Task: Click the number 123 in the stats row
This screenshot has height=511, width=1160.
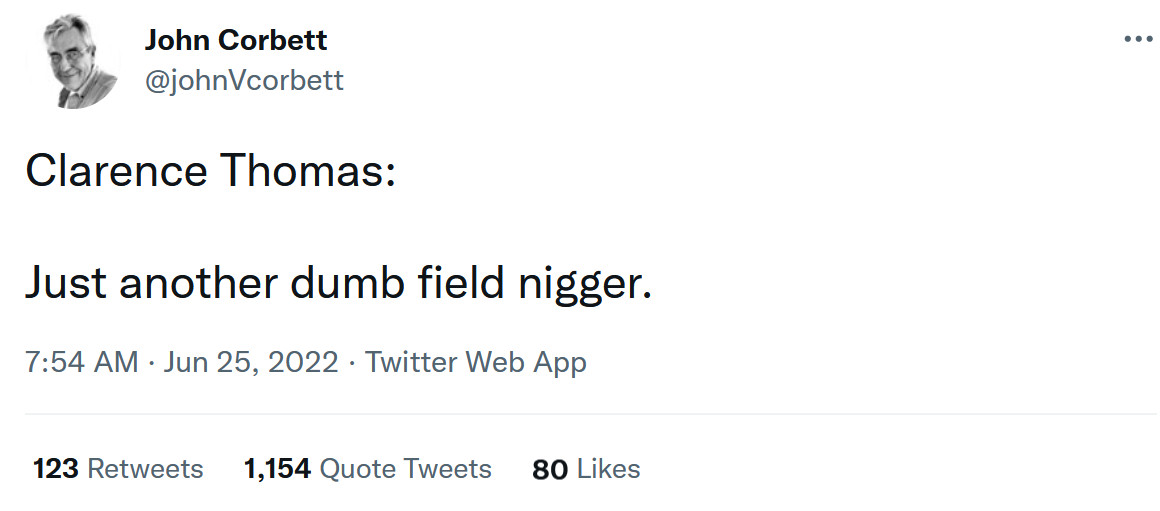Action: point(56,468)
